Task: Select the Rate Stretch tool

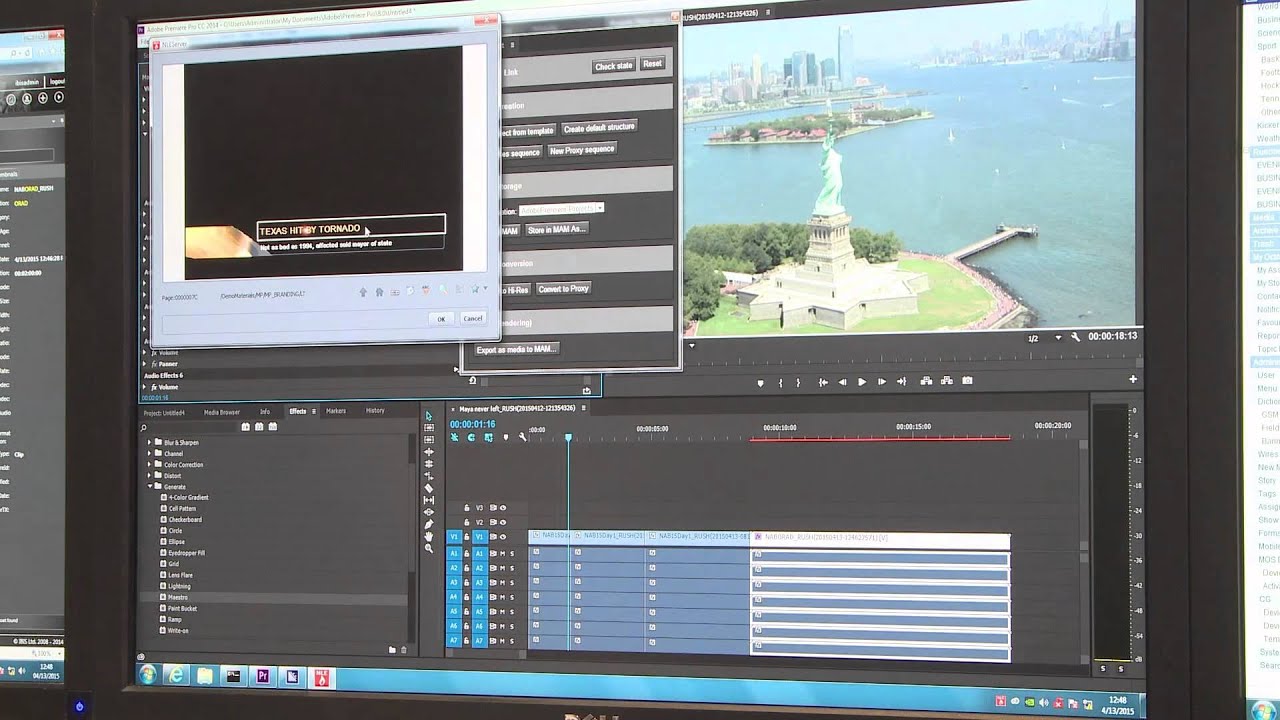Action: (429, 476)
